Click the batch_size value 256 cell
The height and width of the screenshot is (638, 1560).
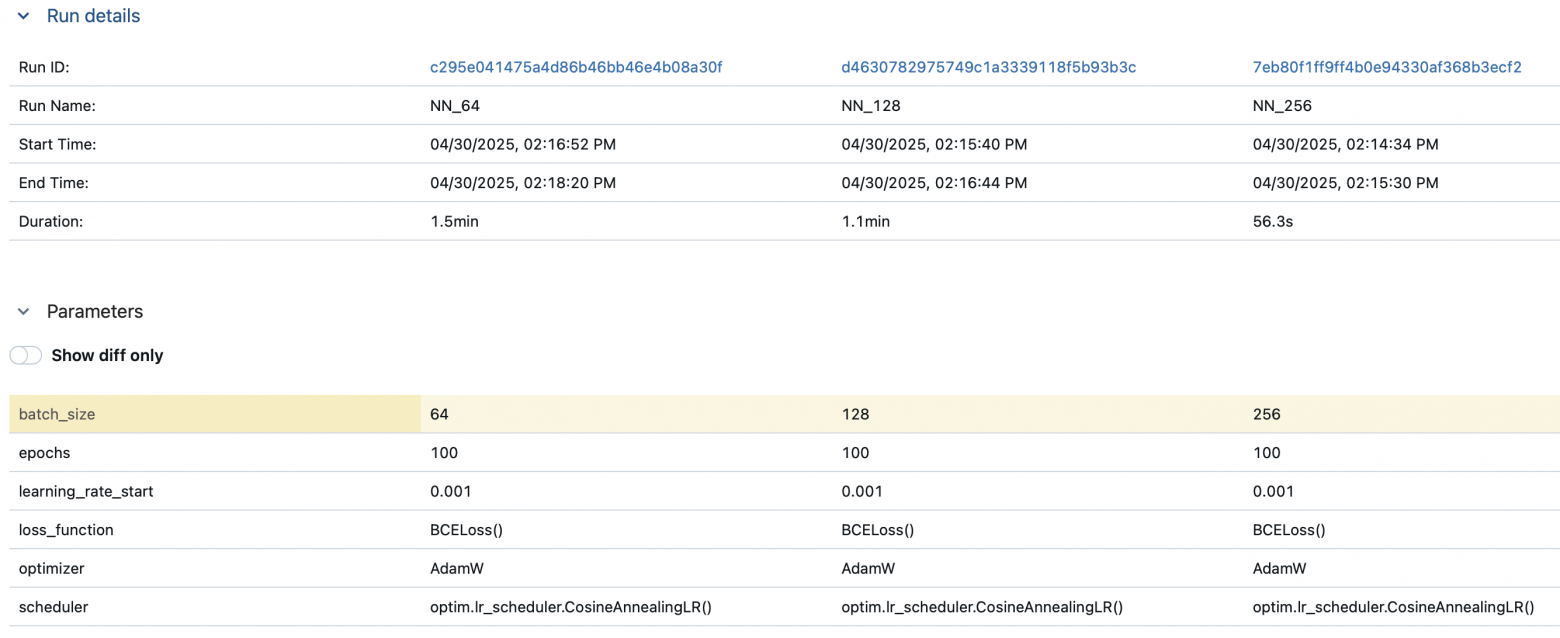1267,414
